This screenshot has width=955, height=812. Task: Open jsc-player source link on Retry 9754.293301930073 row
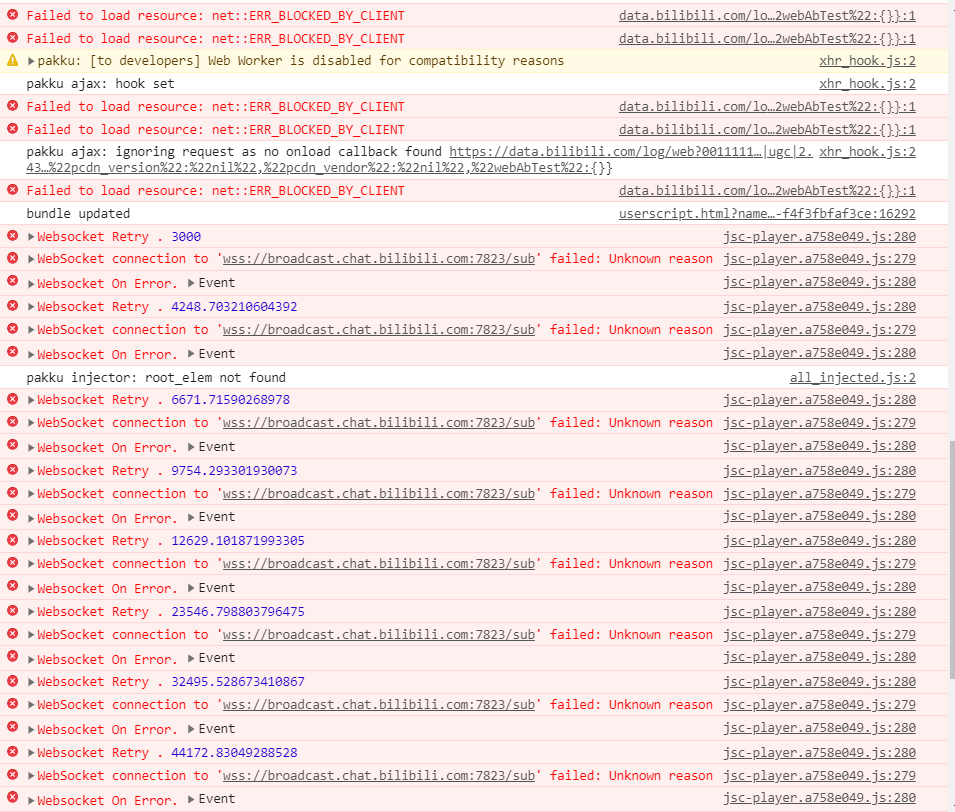820,471
